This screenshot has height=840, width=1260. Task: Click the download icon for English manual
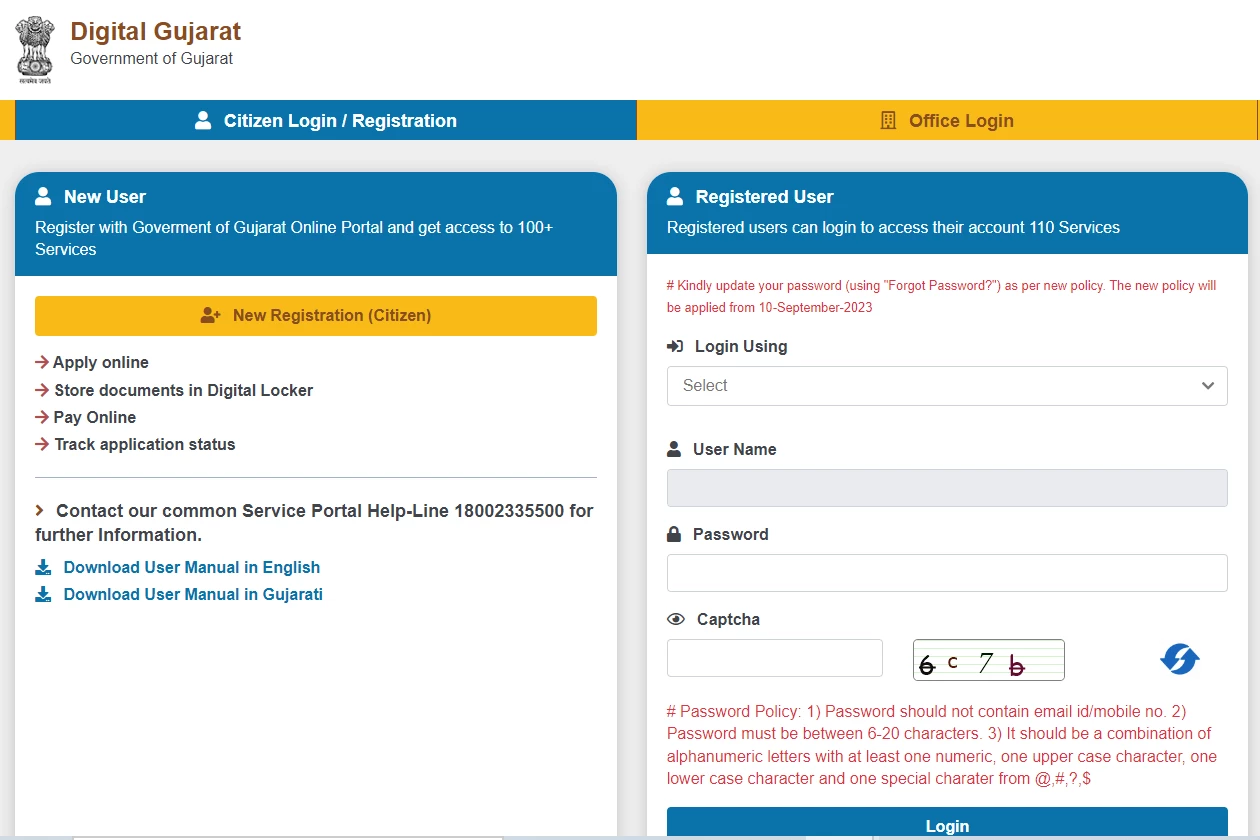tap(43, 568)
